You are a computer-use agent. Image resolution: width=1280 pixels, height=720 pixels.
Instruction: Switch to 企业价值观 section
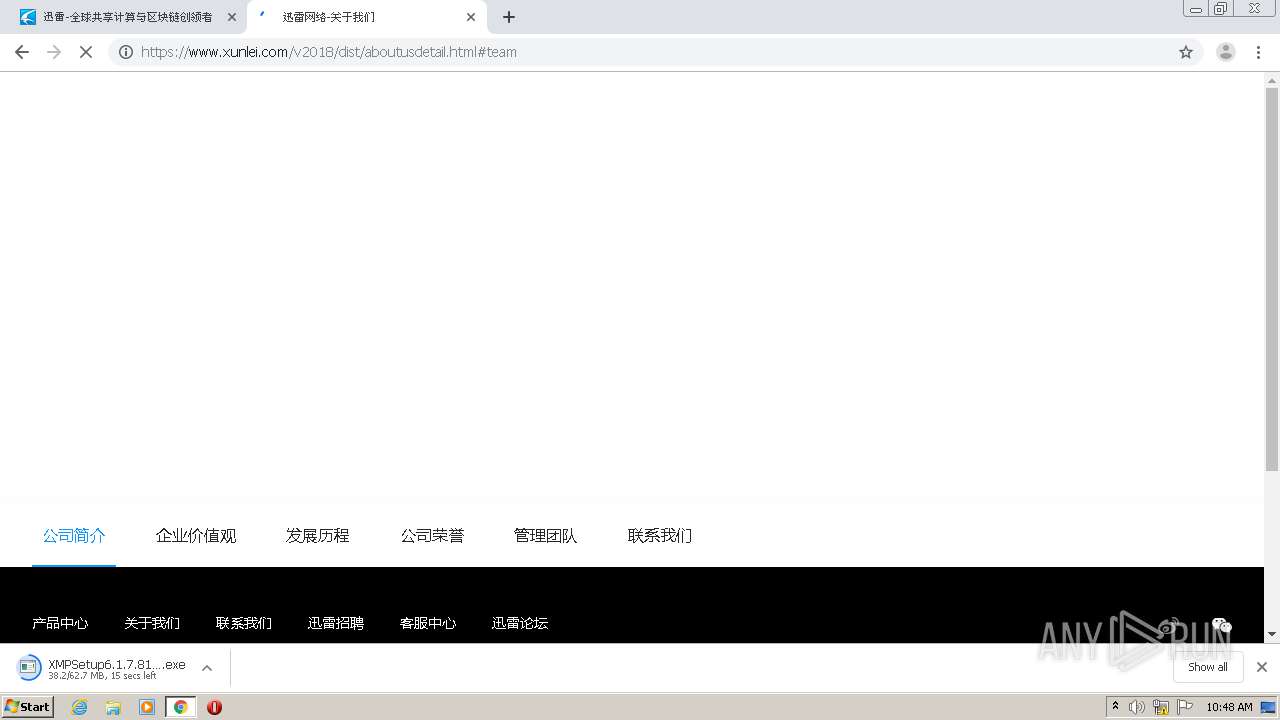click(x=196, y=536)
